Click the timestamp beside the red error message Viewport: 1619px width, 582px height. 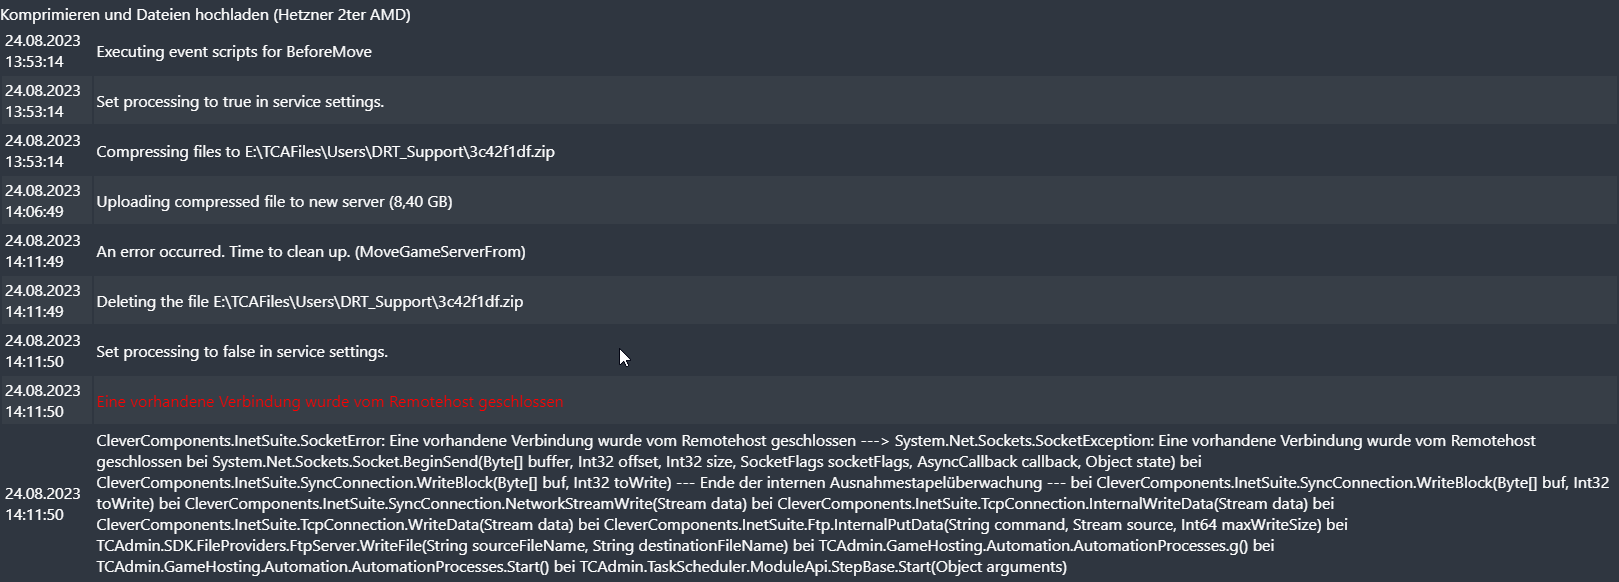pos(43,401)
